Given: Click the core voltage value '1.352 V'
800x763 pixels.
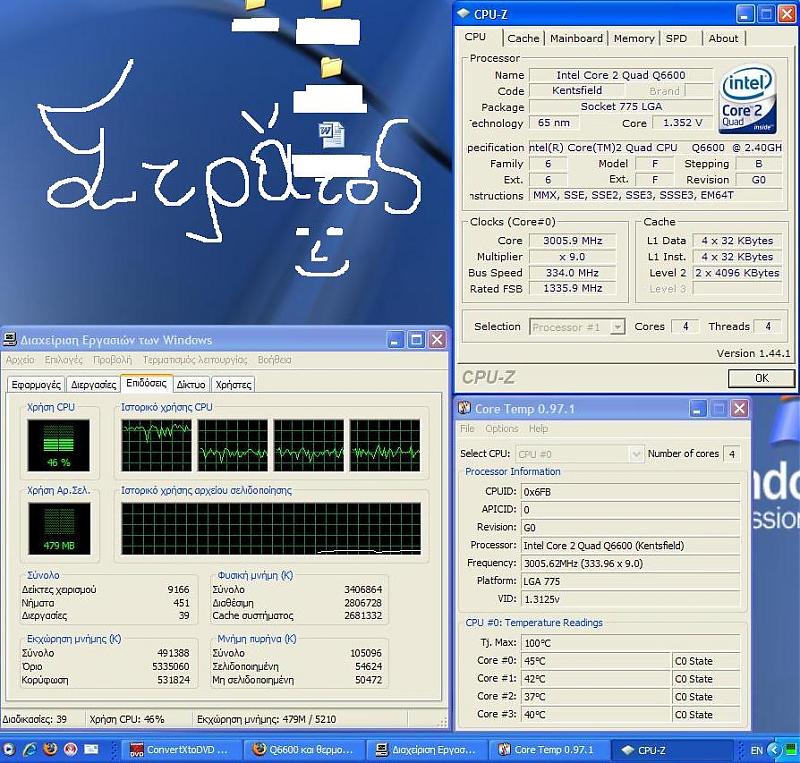Looking at the screenshot, I should (683, 122).
